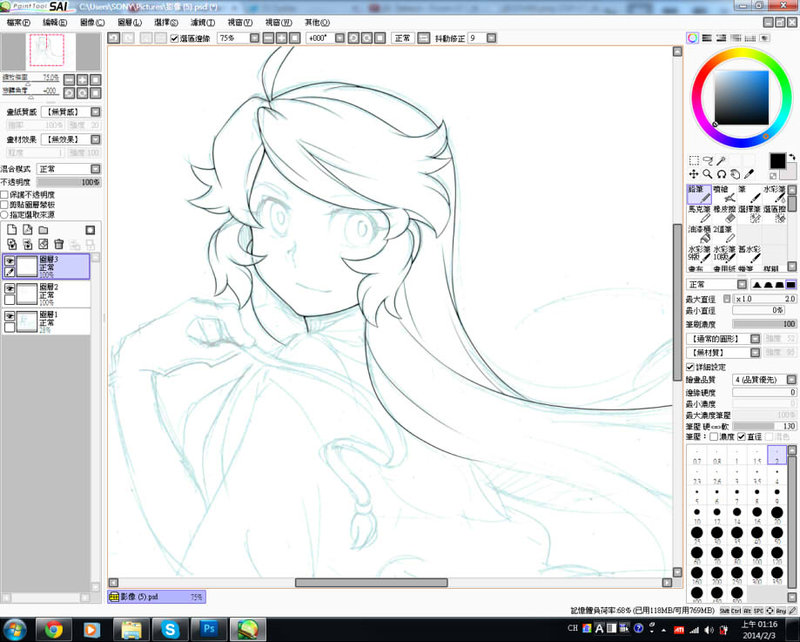The height and width of the screenshot is (642, 800).
Task: Click the zoom in plus button in toolbar
Action: (282, 38)
